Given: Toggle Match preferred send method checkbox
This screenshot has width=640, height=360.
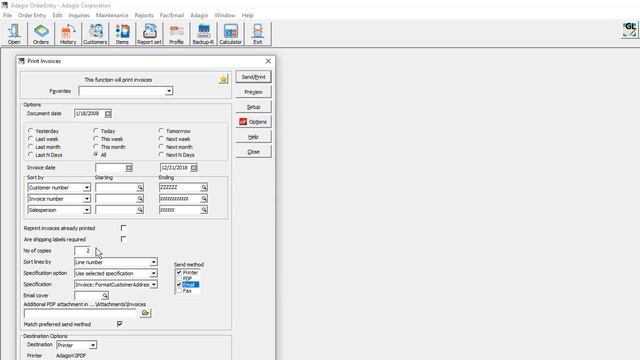Looking at the screenshot, I should click(120, 324).
